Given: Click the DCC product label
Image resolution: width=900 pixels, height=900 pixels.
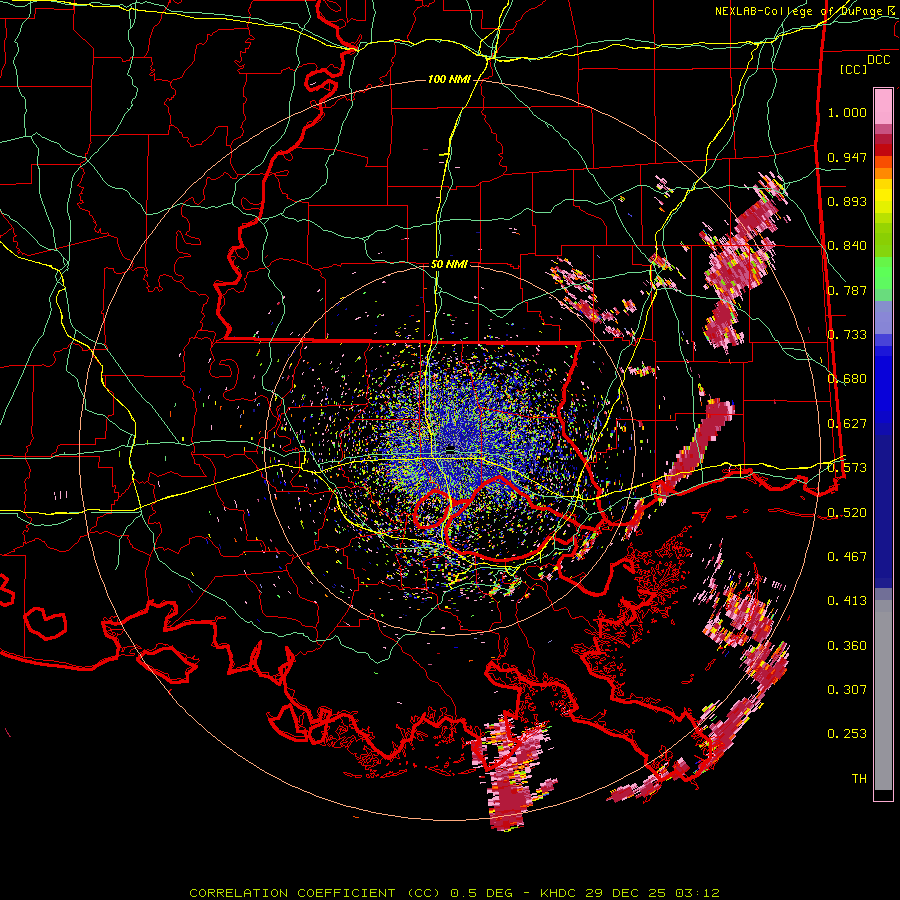Looking at the screenshot, I should 879,60.
